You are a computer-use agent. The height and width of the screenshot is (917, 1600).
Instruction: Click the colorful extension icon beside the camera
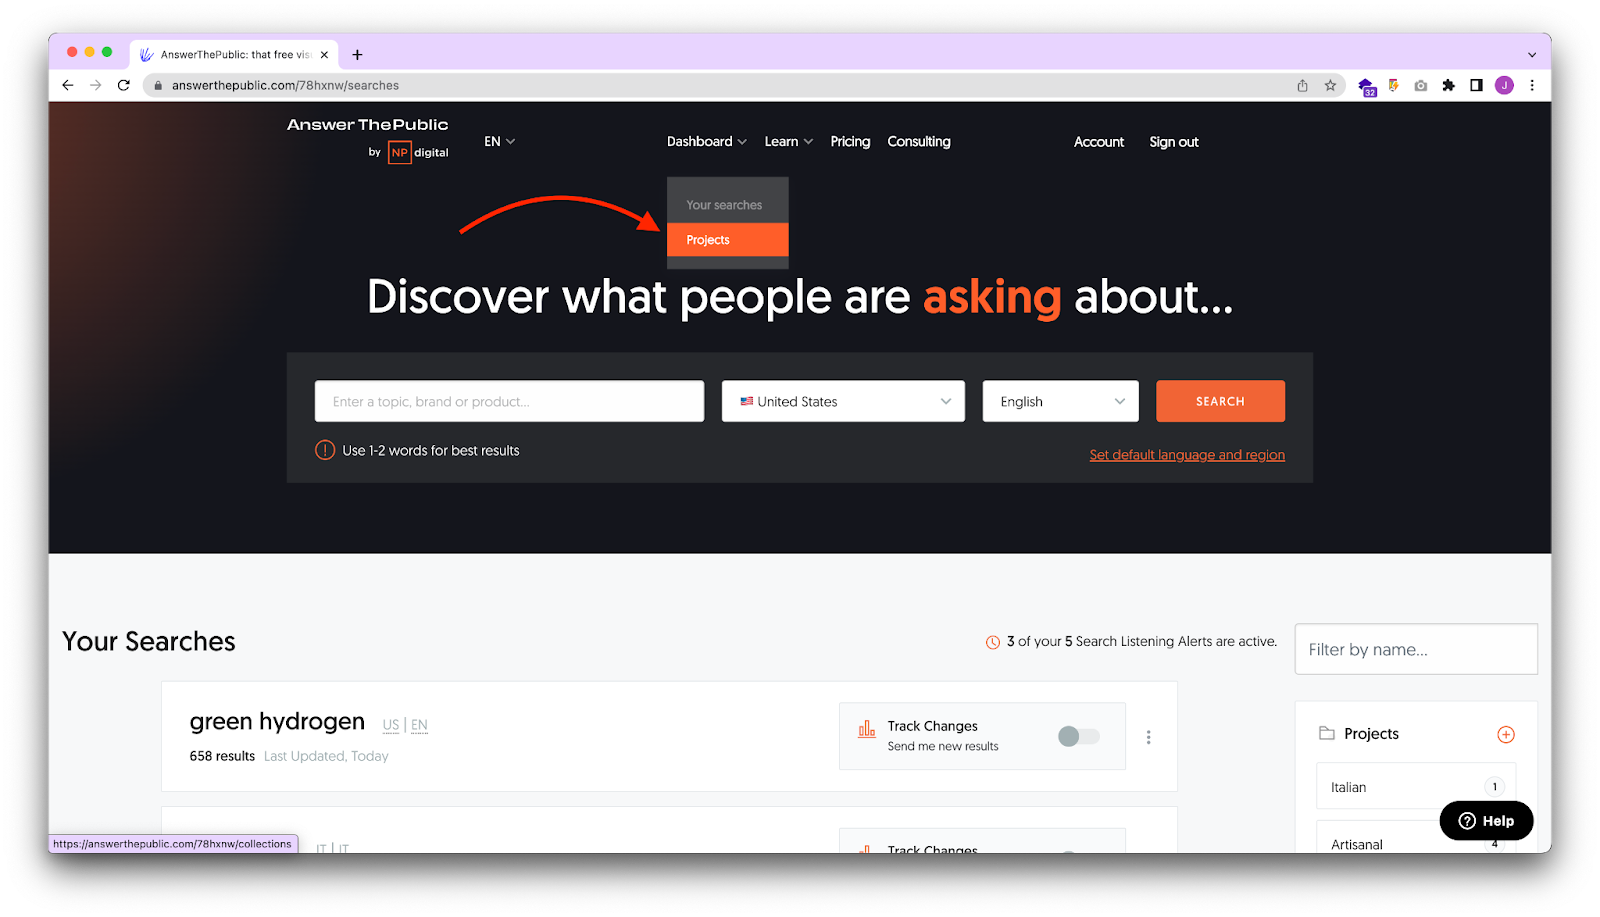[1393, 85]
